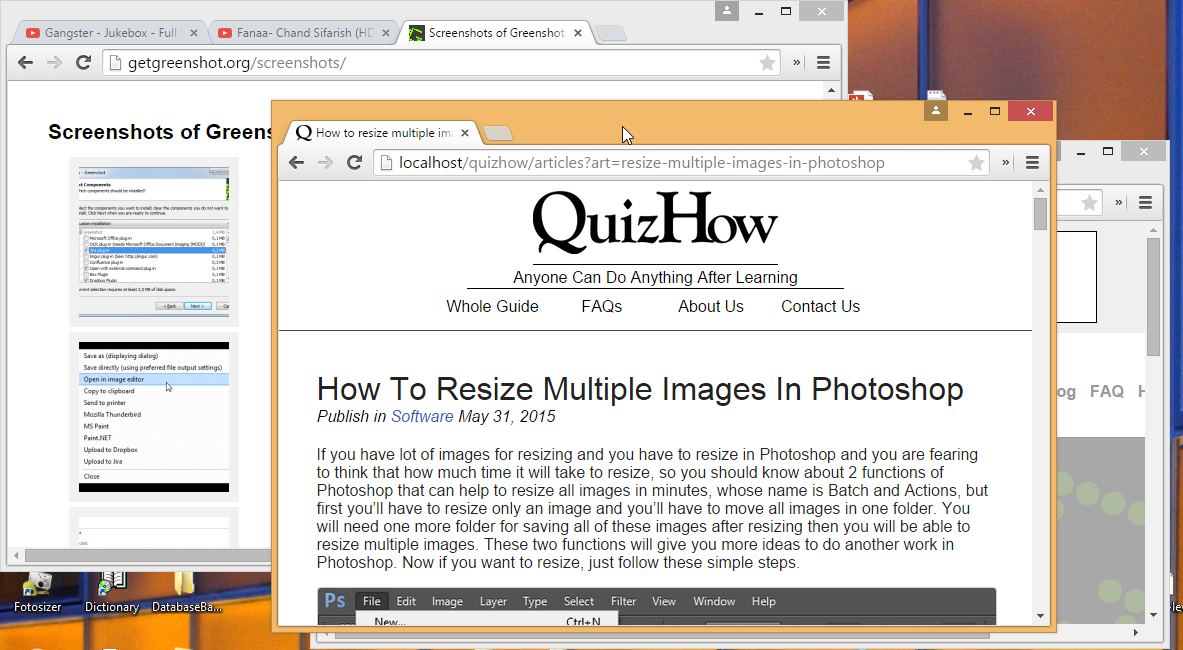
Task: Click vertical scrollbar in rightmost background window
Action: tap(1153, 297)
